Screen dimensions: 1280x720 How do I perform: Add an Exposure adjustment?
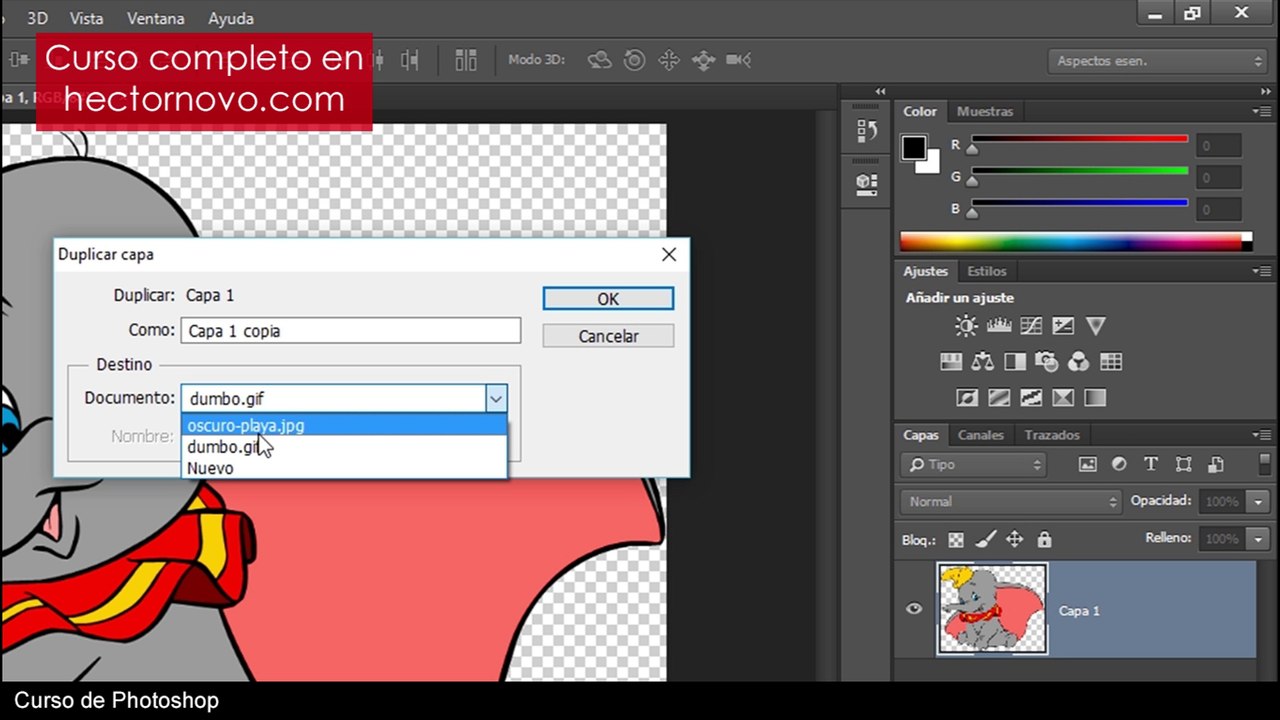pyautogui.click(x=1063, y=326)
